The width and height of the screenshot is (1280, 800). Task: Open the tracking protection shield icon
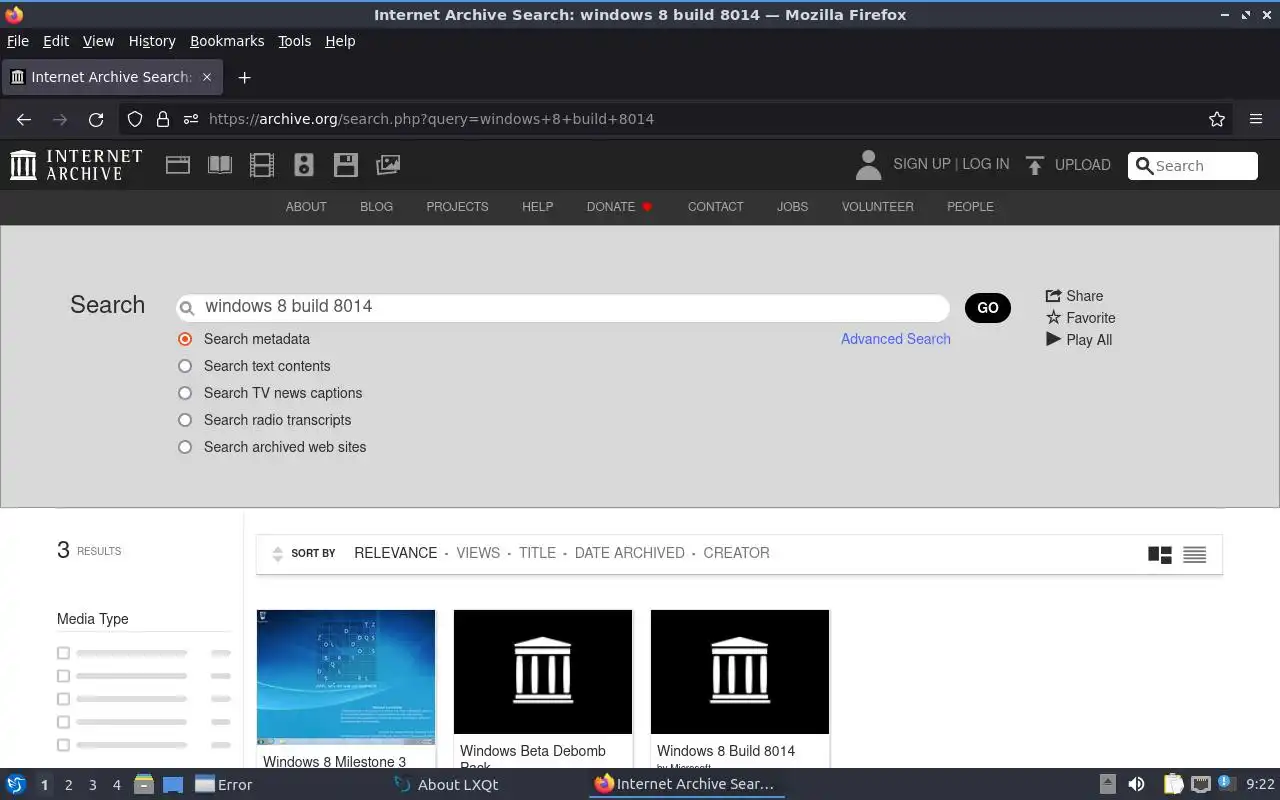[x=135, y=119]
